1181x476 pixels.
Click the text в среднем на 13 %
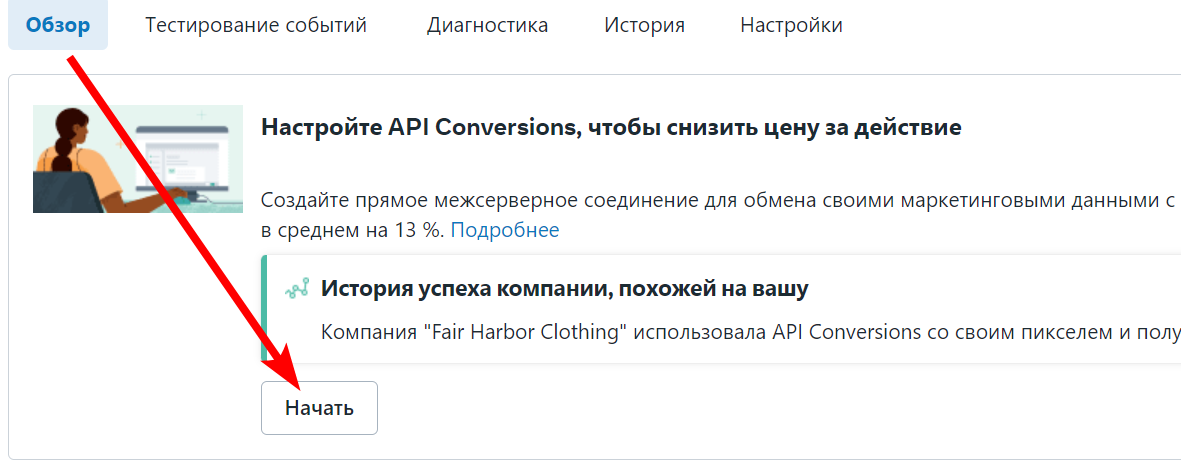[352, 230]
